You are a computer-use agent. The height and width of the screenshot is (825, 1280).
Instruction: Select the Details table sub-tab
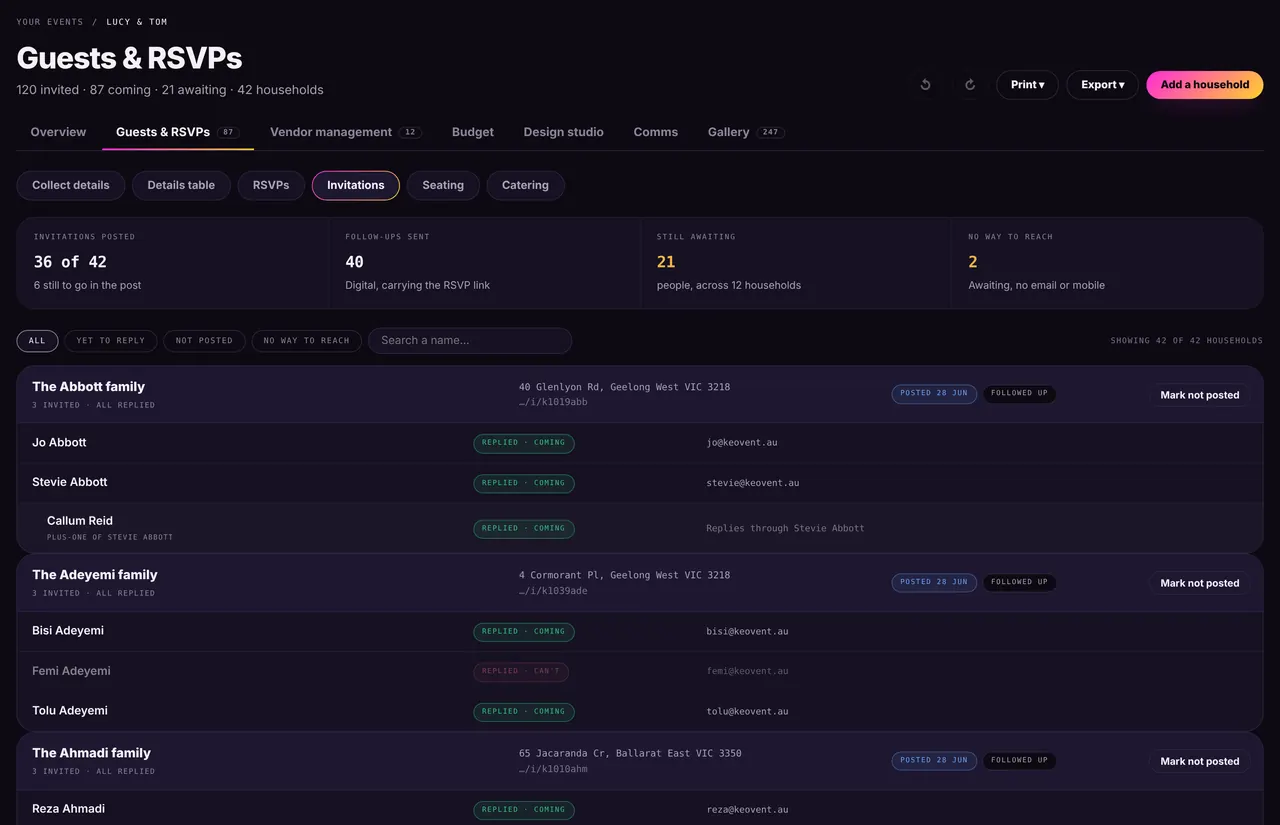181,185
